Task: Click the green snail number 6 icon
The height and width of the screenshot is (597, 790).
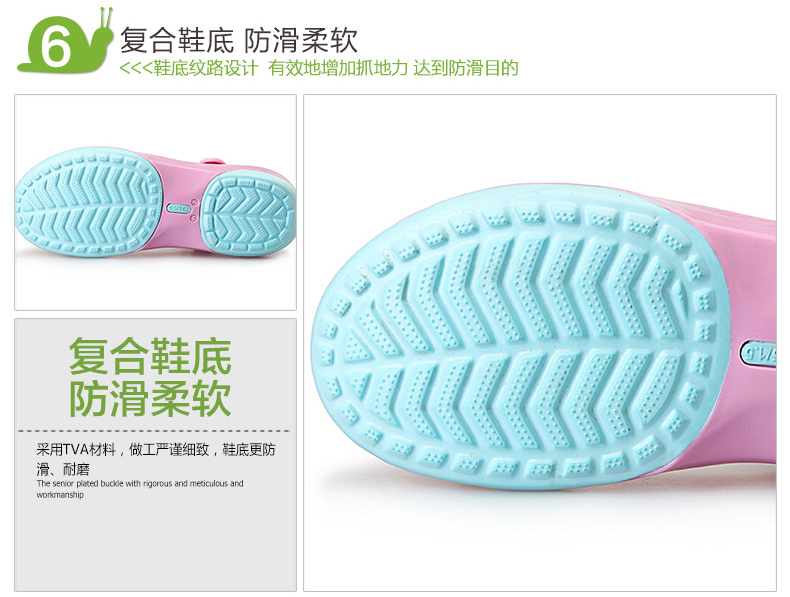Action: [64, 42]
